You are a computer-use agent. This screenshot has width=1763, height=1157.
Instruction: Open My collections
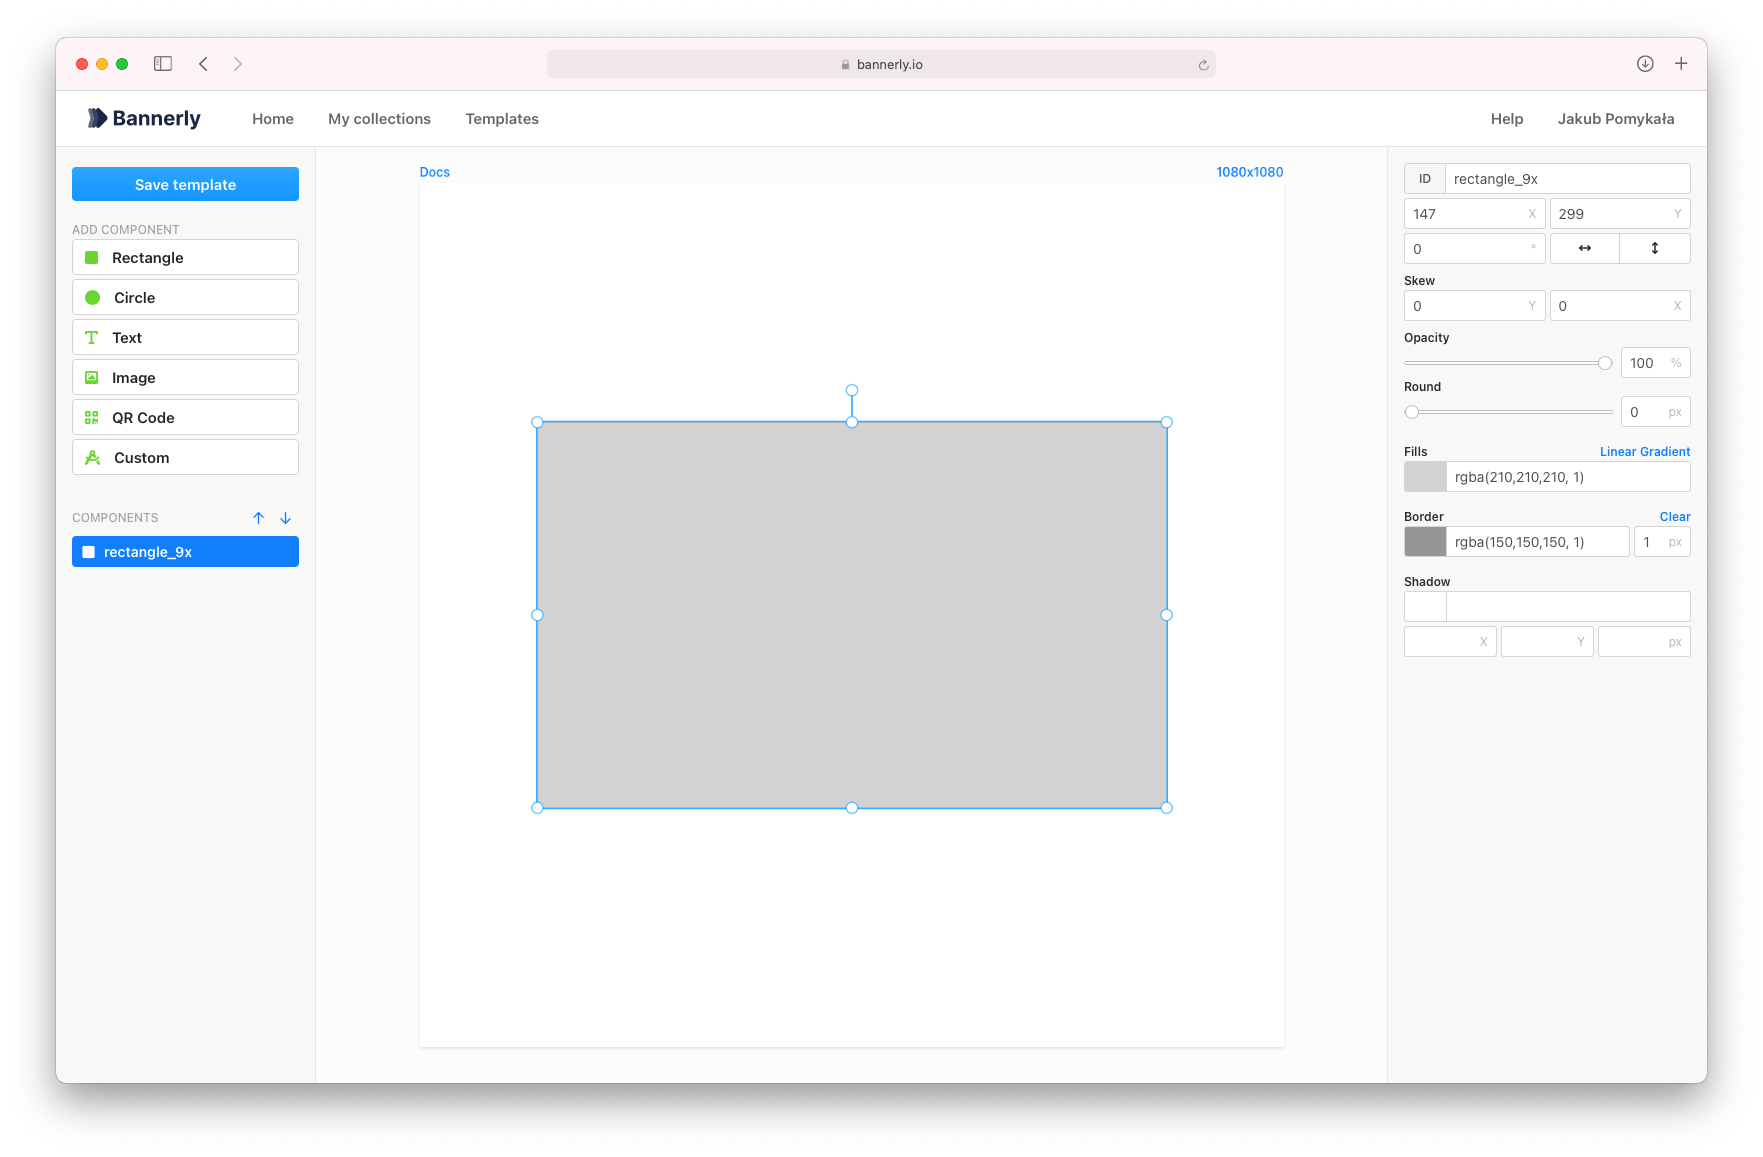pos(379,119)
